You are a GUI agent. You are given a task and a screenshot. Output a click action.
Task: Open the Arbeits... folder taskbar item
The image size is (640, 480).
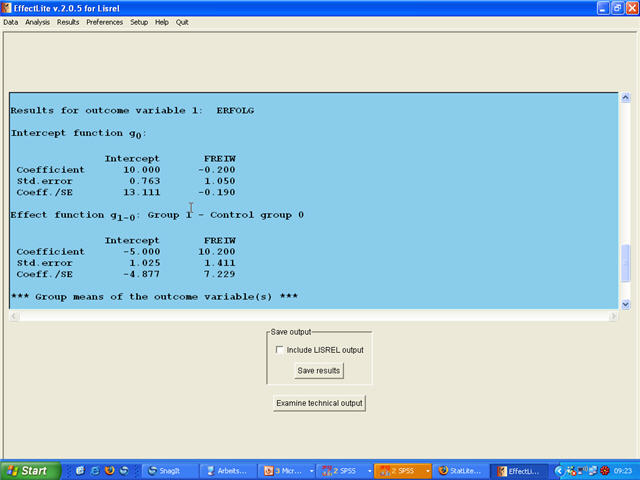227,470
